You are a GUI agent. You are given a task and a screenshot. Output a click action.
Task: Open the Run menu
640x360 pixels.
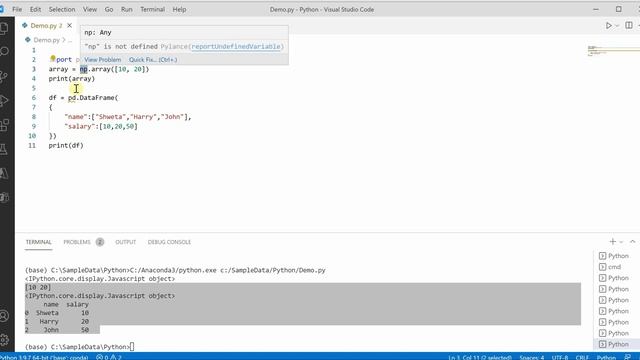(x=127, y=9)
